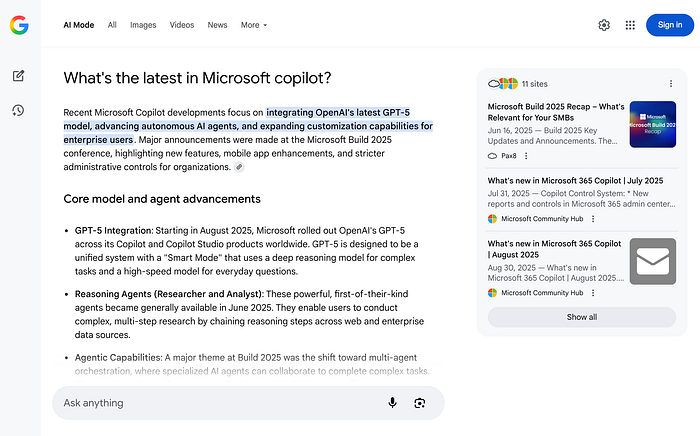Click the link chip after intro paragraph

239,167
